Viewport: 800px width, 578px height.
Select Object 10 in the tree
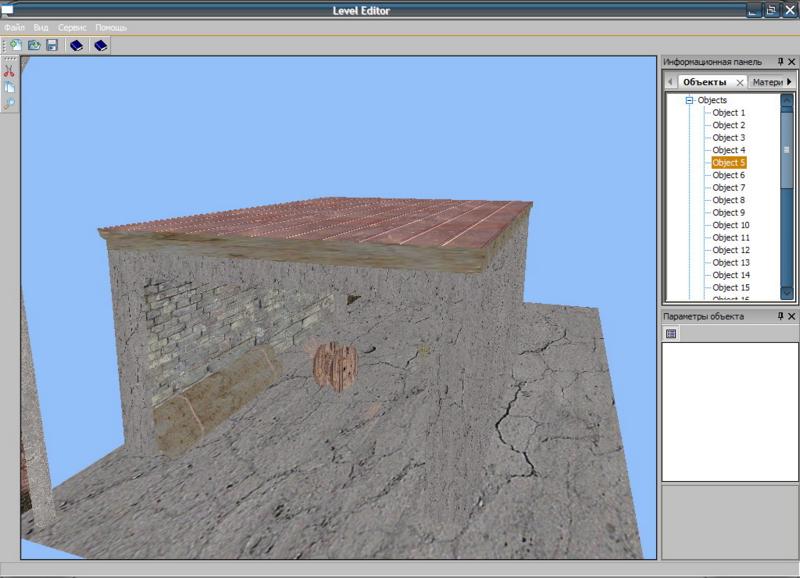point(731,225)
